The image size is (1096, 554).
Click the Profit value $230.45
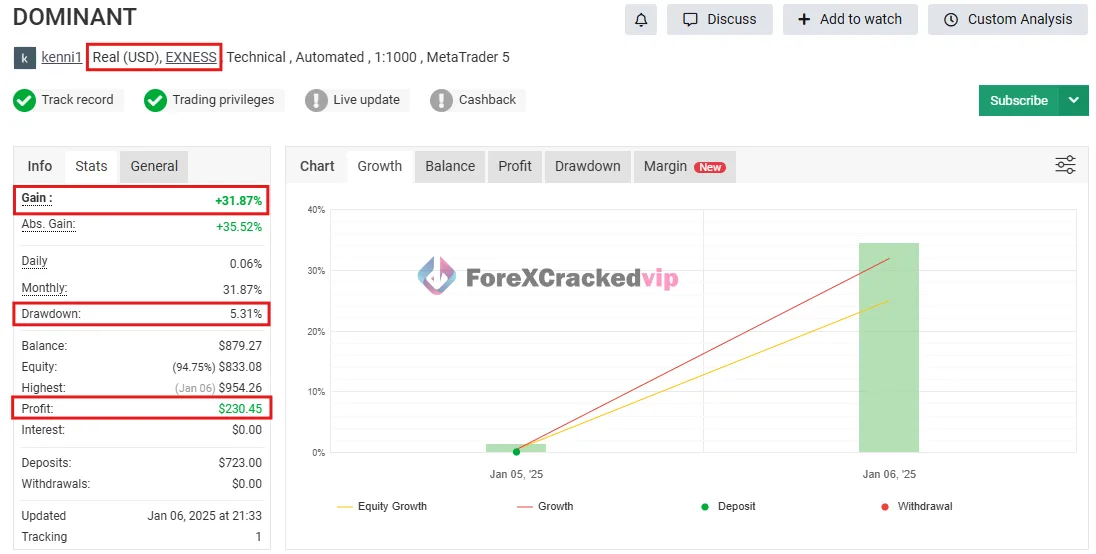coord(240,409)
